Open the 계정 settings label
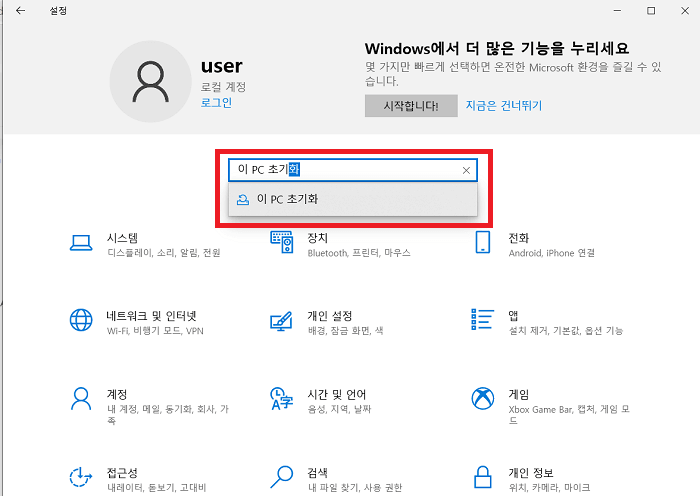The image size is (700, 496). pos(117,395)
